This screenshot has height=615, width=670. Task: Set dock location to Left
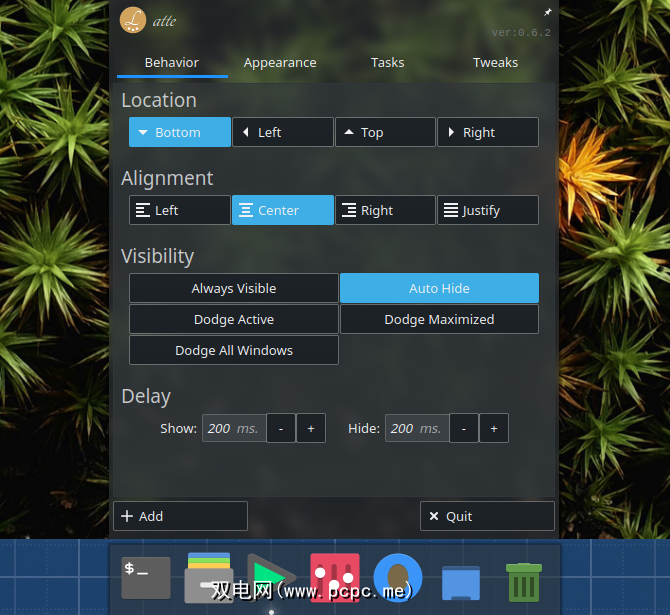point(283,132)
